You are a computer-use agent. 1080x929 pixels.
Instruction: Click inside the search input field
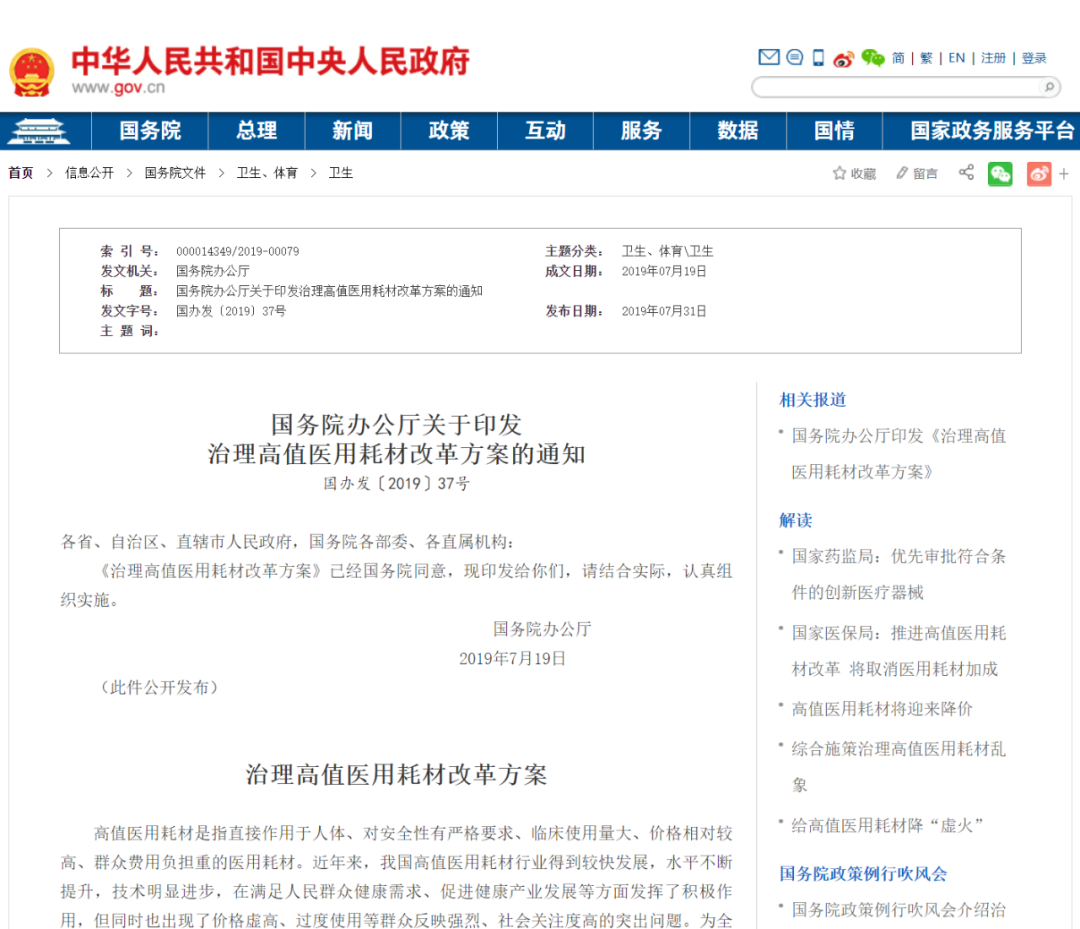pos(890,87)
